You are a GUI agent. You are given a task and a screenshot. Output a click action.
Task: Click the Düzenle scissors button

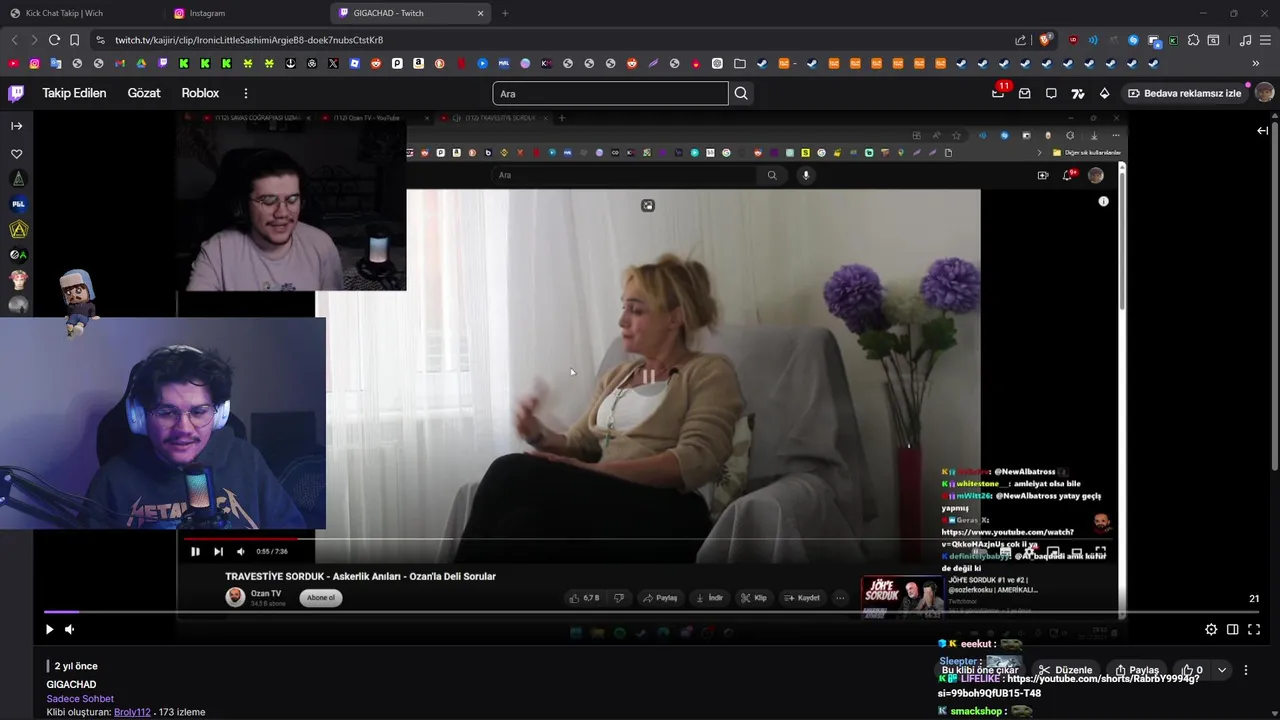1066,670
